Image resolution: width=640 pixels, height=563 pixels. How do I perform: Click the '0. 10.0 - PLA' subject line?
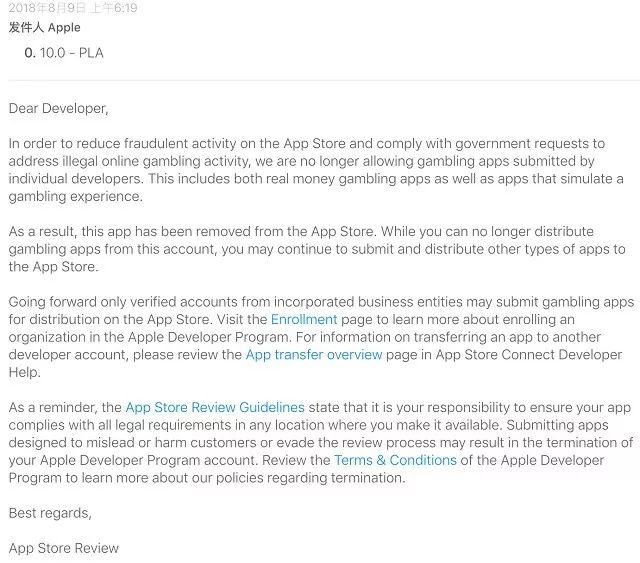click(64, 53)
